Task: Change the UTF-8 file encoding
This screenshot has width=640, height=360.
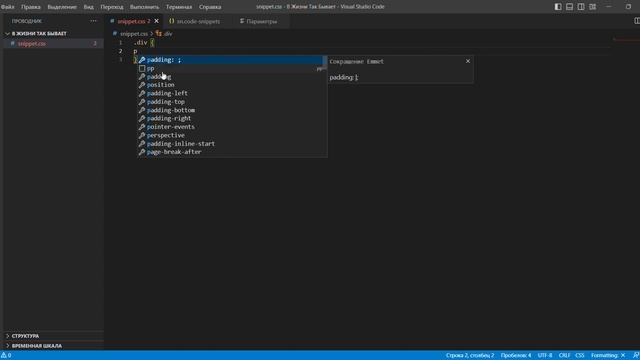Action: (545, 356)
